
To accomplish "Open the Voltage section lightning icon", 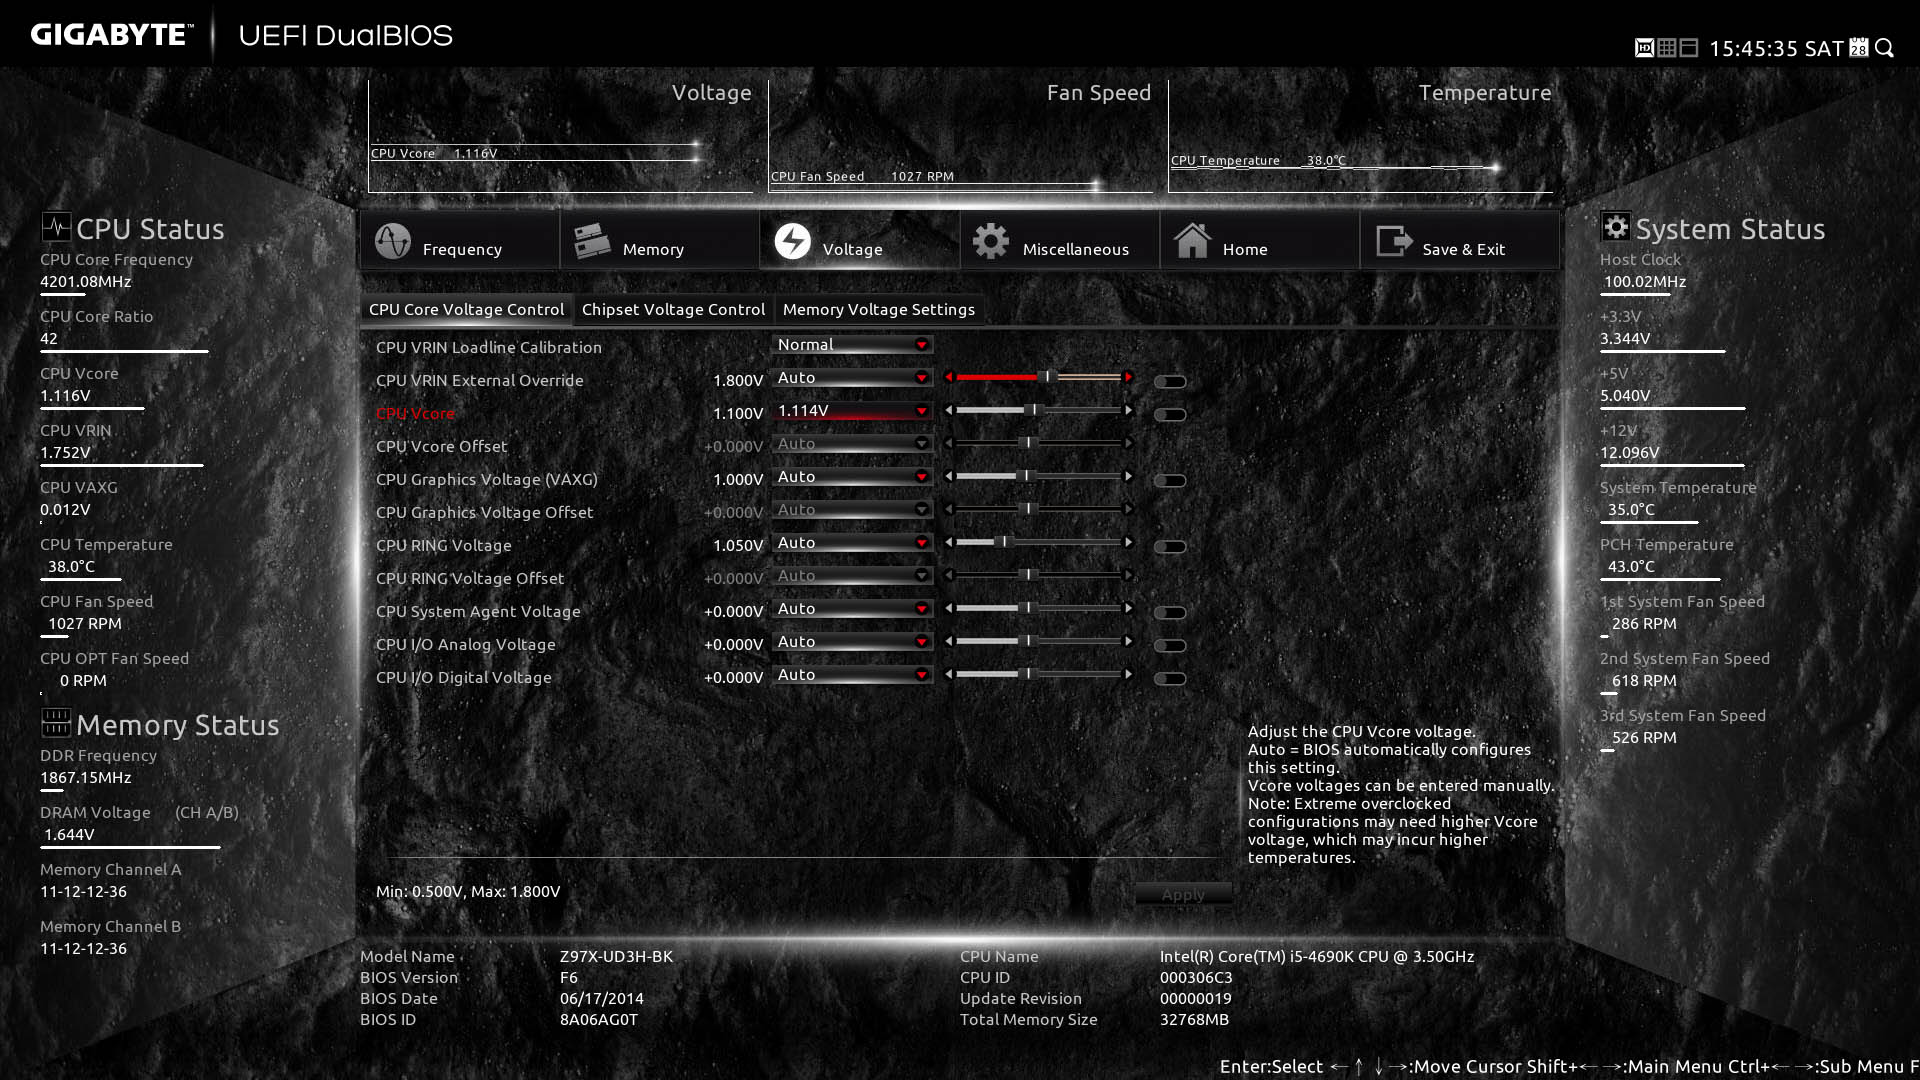I will point(793,241).
